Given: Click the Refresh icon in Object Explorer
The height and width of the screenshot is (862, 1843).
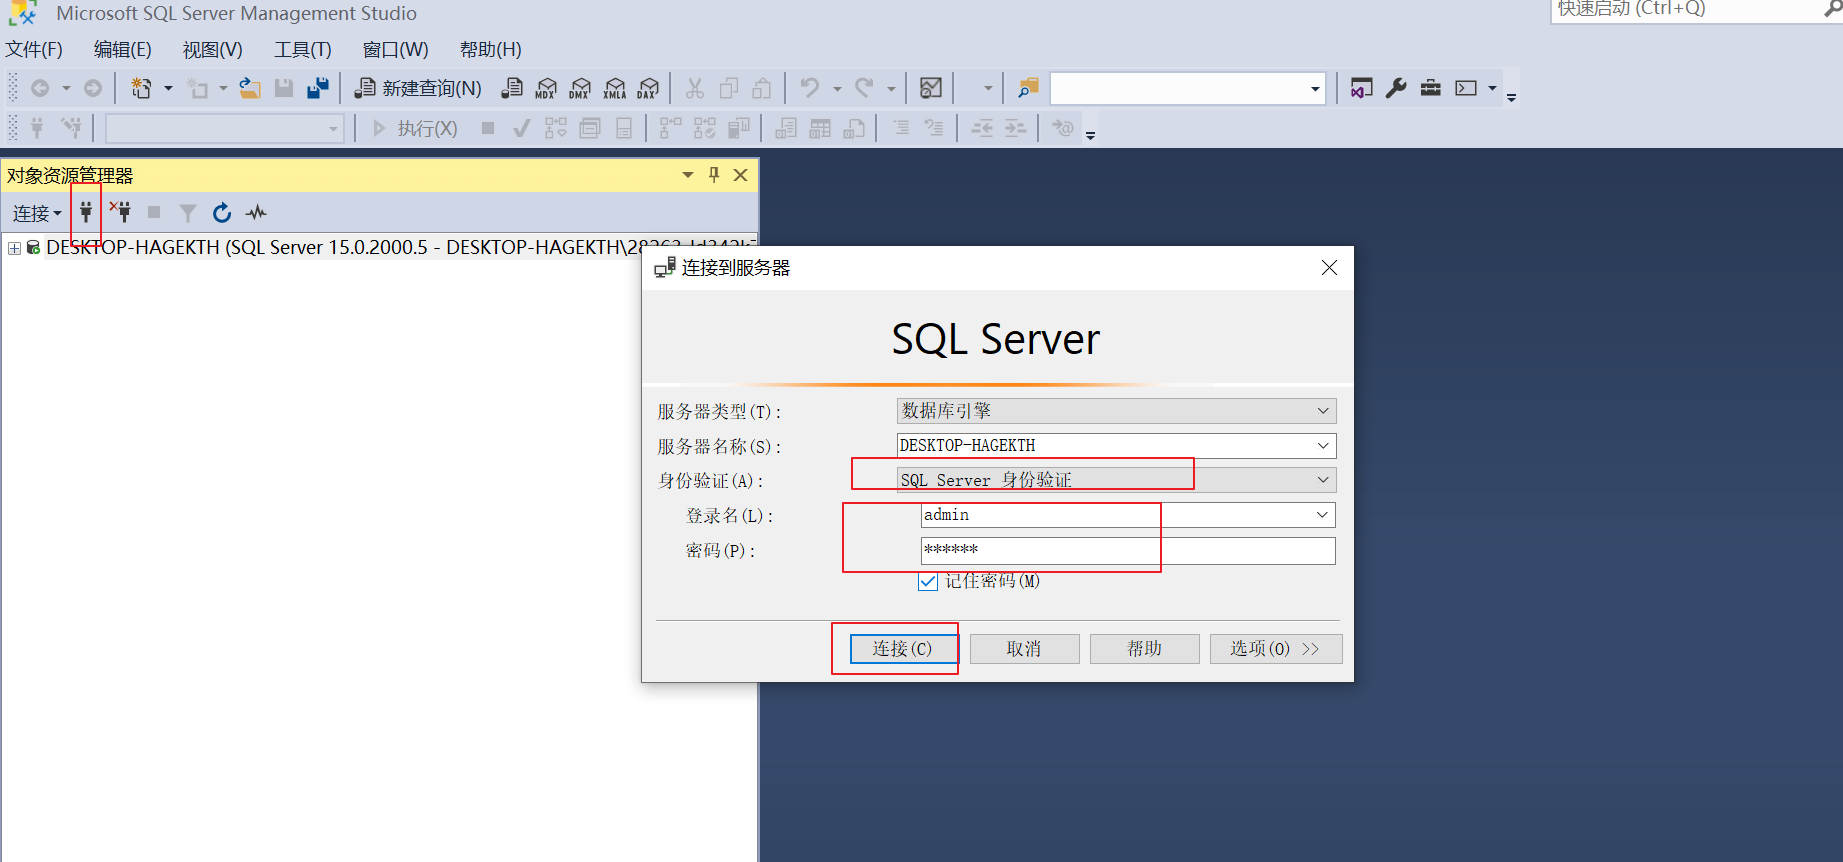Looking at the screenshot, I should click(x=222, y=212).
